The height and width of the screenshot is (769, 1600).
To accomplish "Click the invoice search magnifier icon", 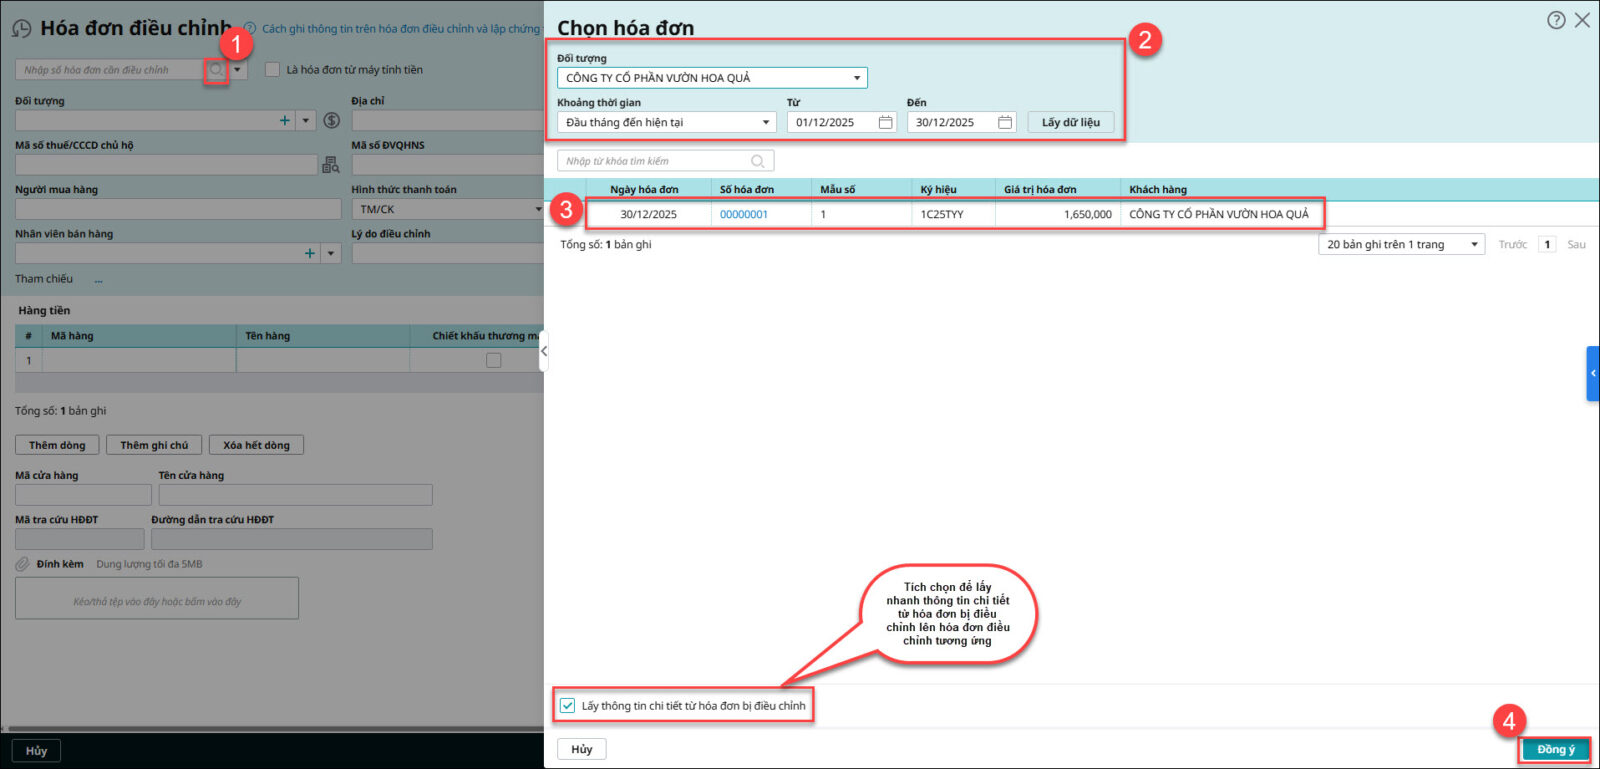I will tap(215, 70).
